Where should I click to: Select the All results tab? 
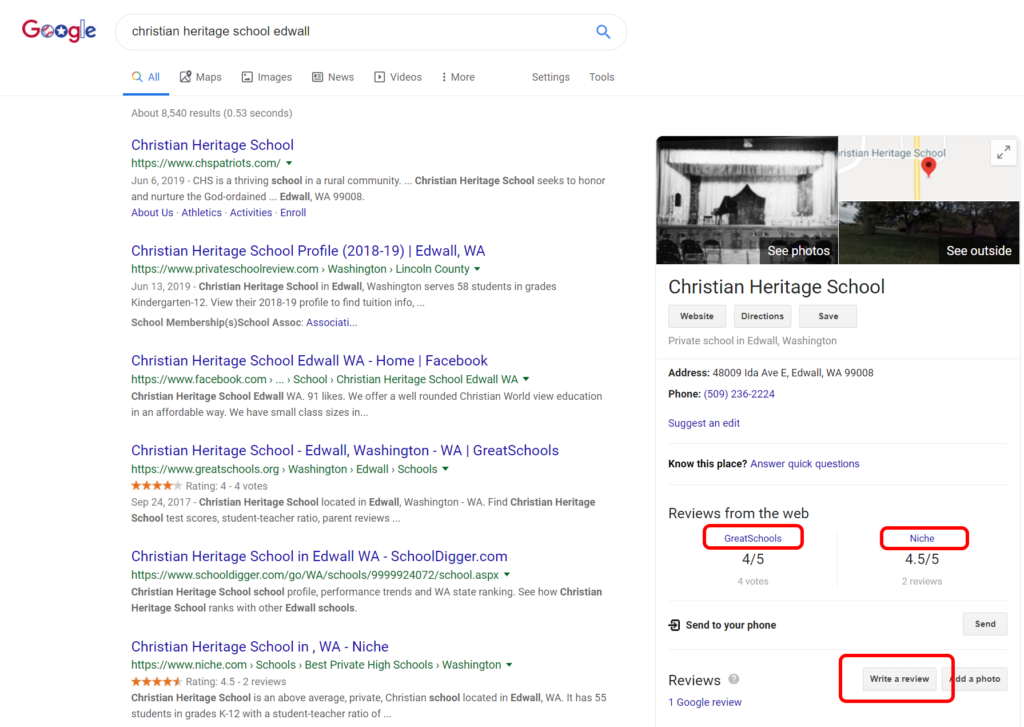click(x=146, y=77)
